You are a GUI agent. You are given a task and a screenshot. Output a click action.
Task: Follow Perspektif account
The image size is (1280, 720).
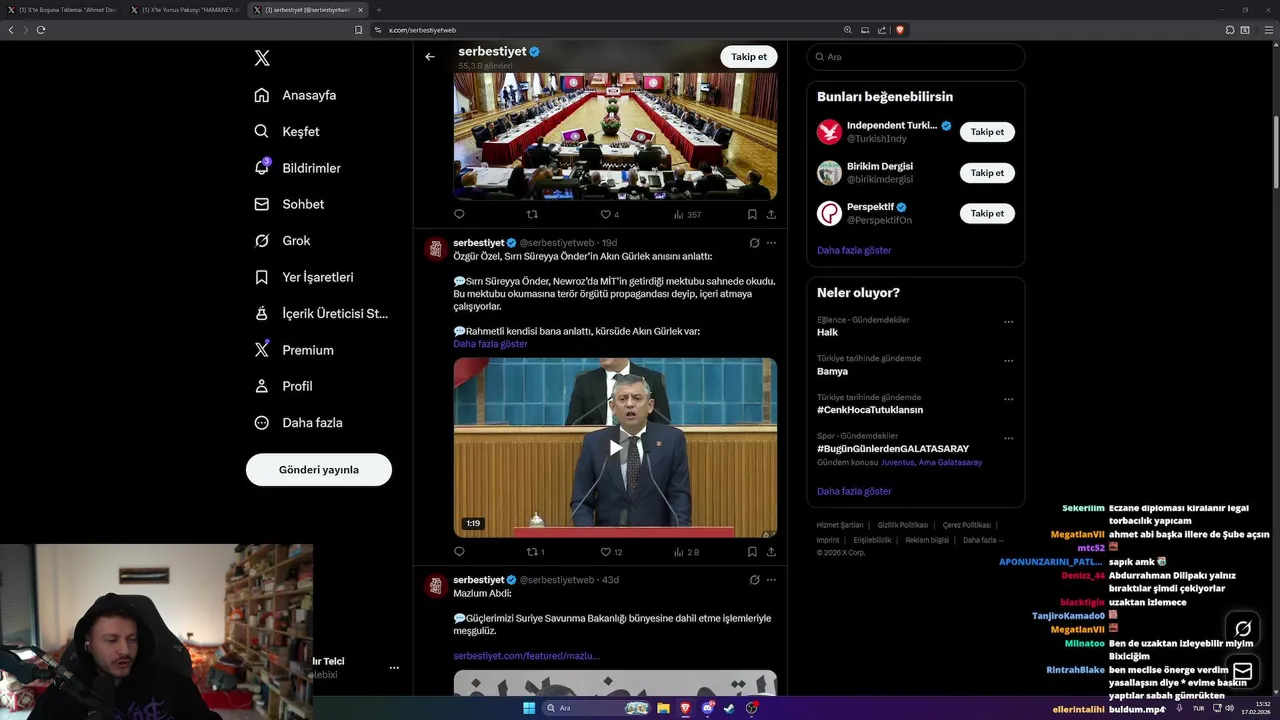[x=987, y=213]
